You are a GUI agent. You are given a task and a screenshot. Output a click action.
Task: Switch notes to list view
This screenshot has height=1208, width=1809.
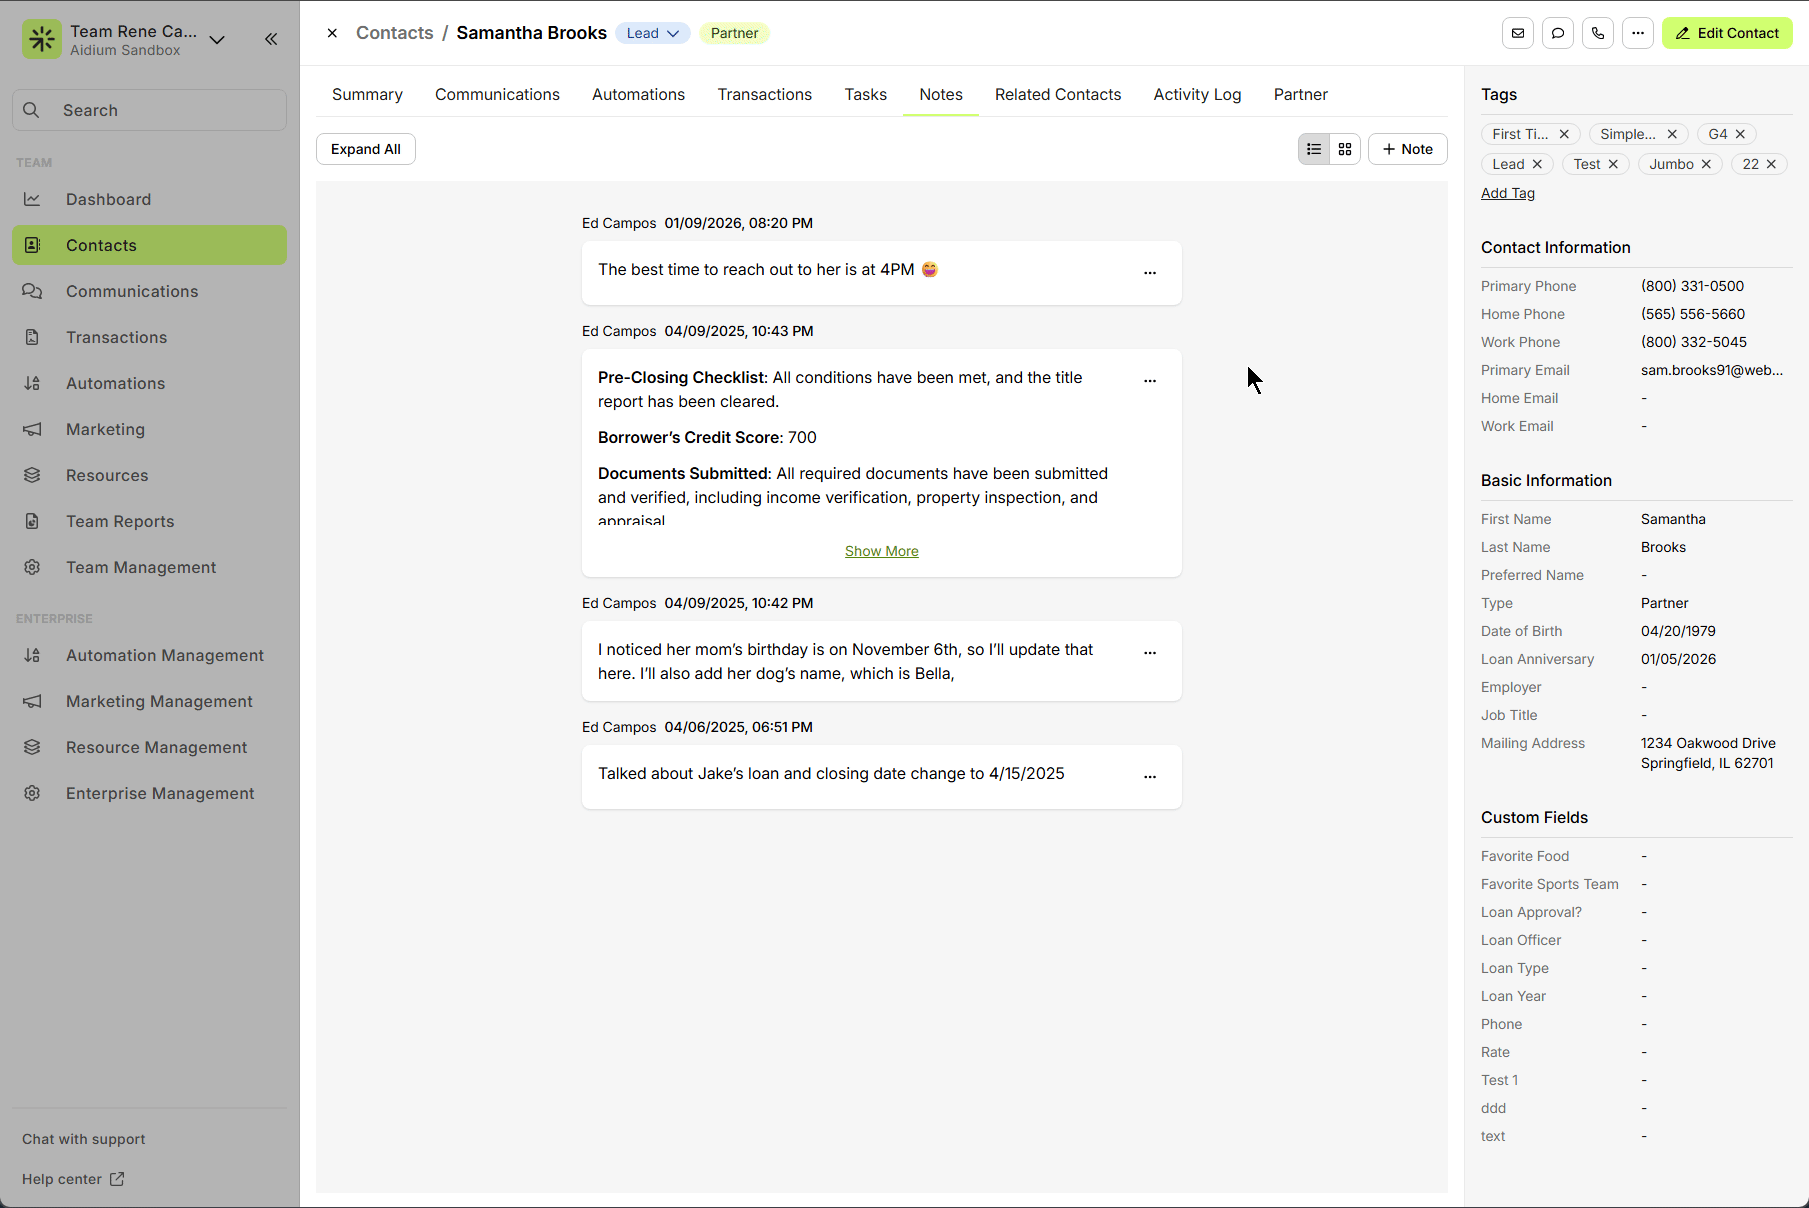[x=1314, y=149]
